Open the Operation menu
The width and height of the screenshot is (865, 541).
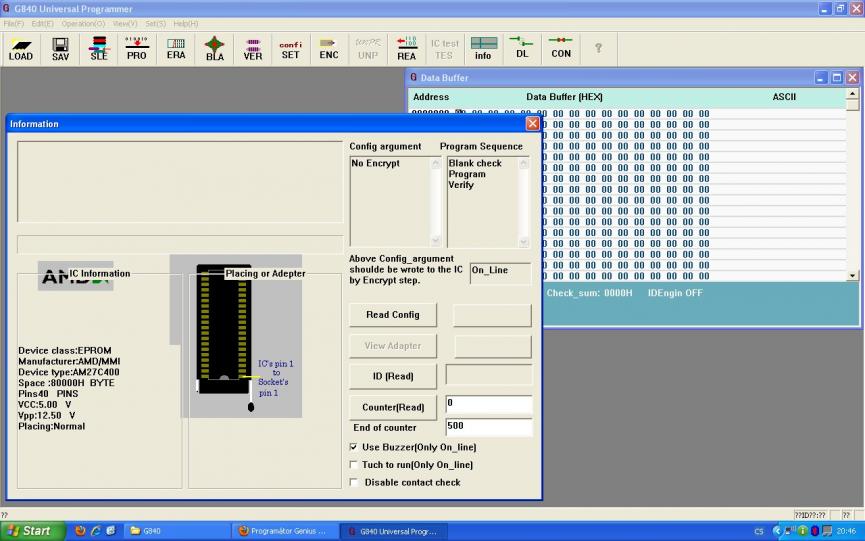[83, 23]
